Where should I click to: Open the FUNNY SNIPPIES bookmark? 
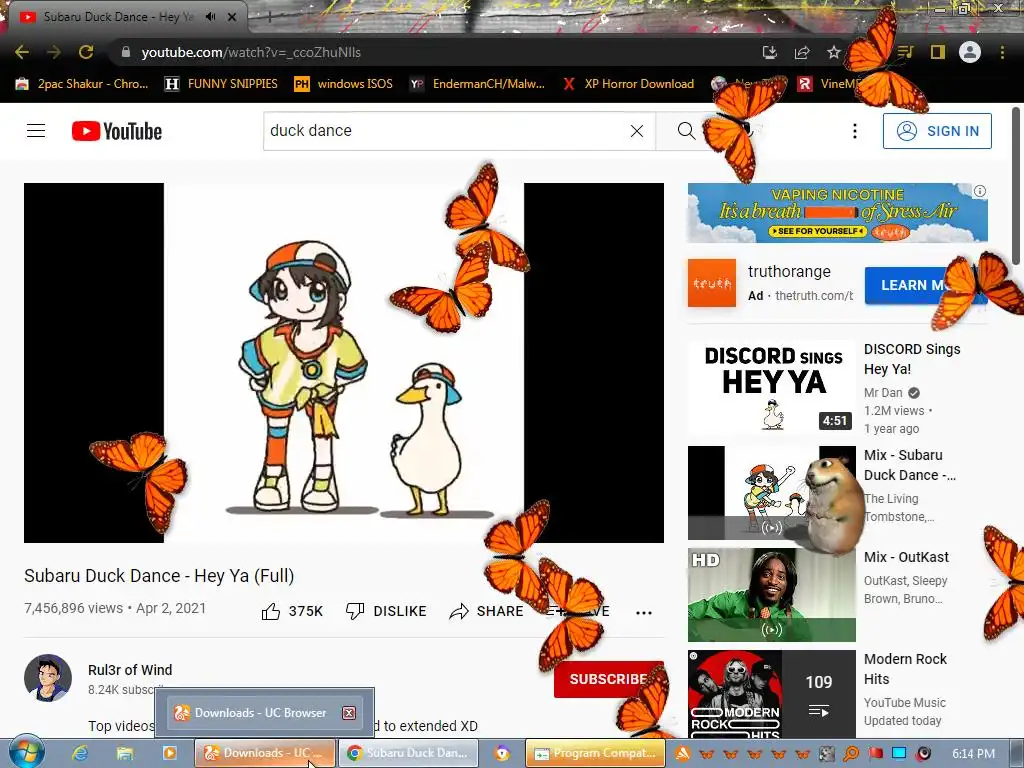pos(221,84)
